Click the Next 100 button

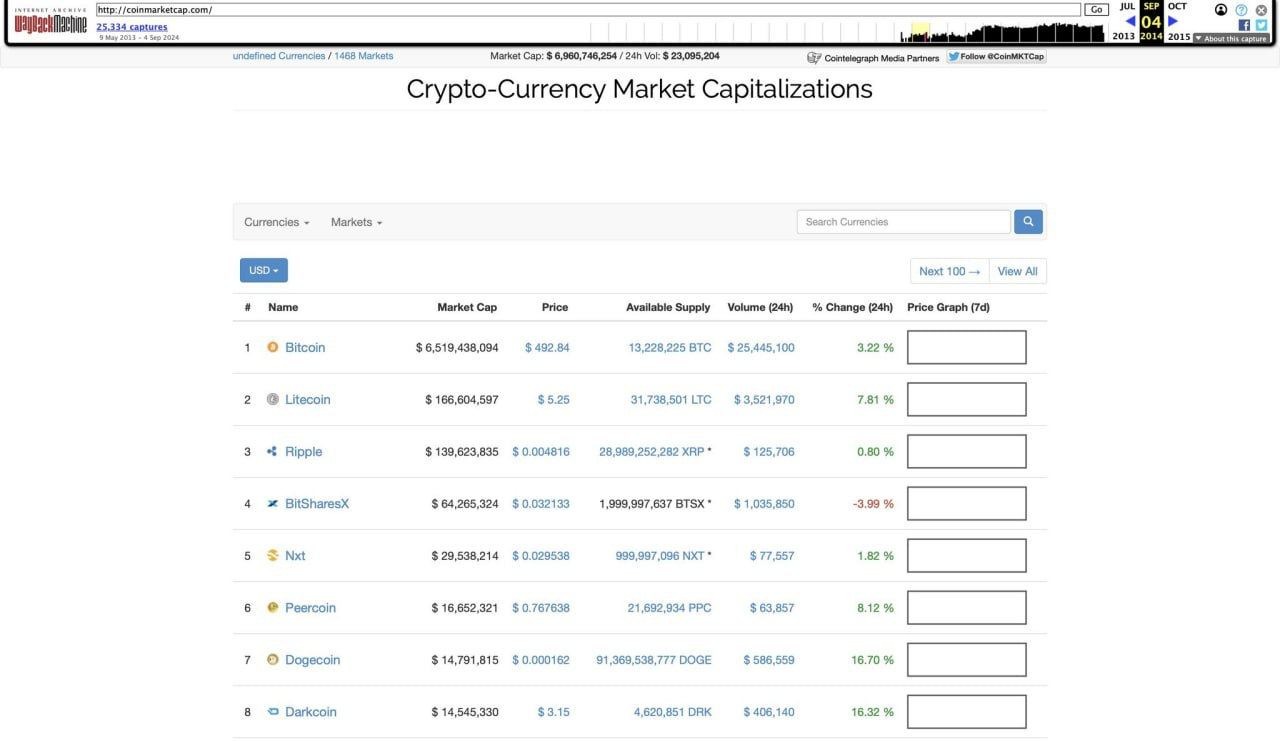click(x=949, y=271)
